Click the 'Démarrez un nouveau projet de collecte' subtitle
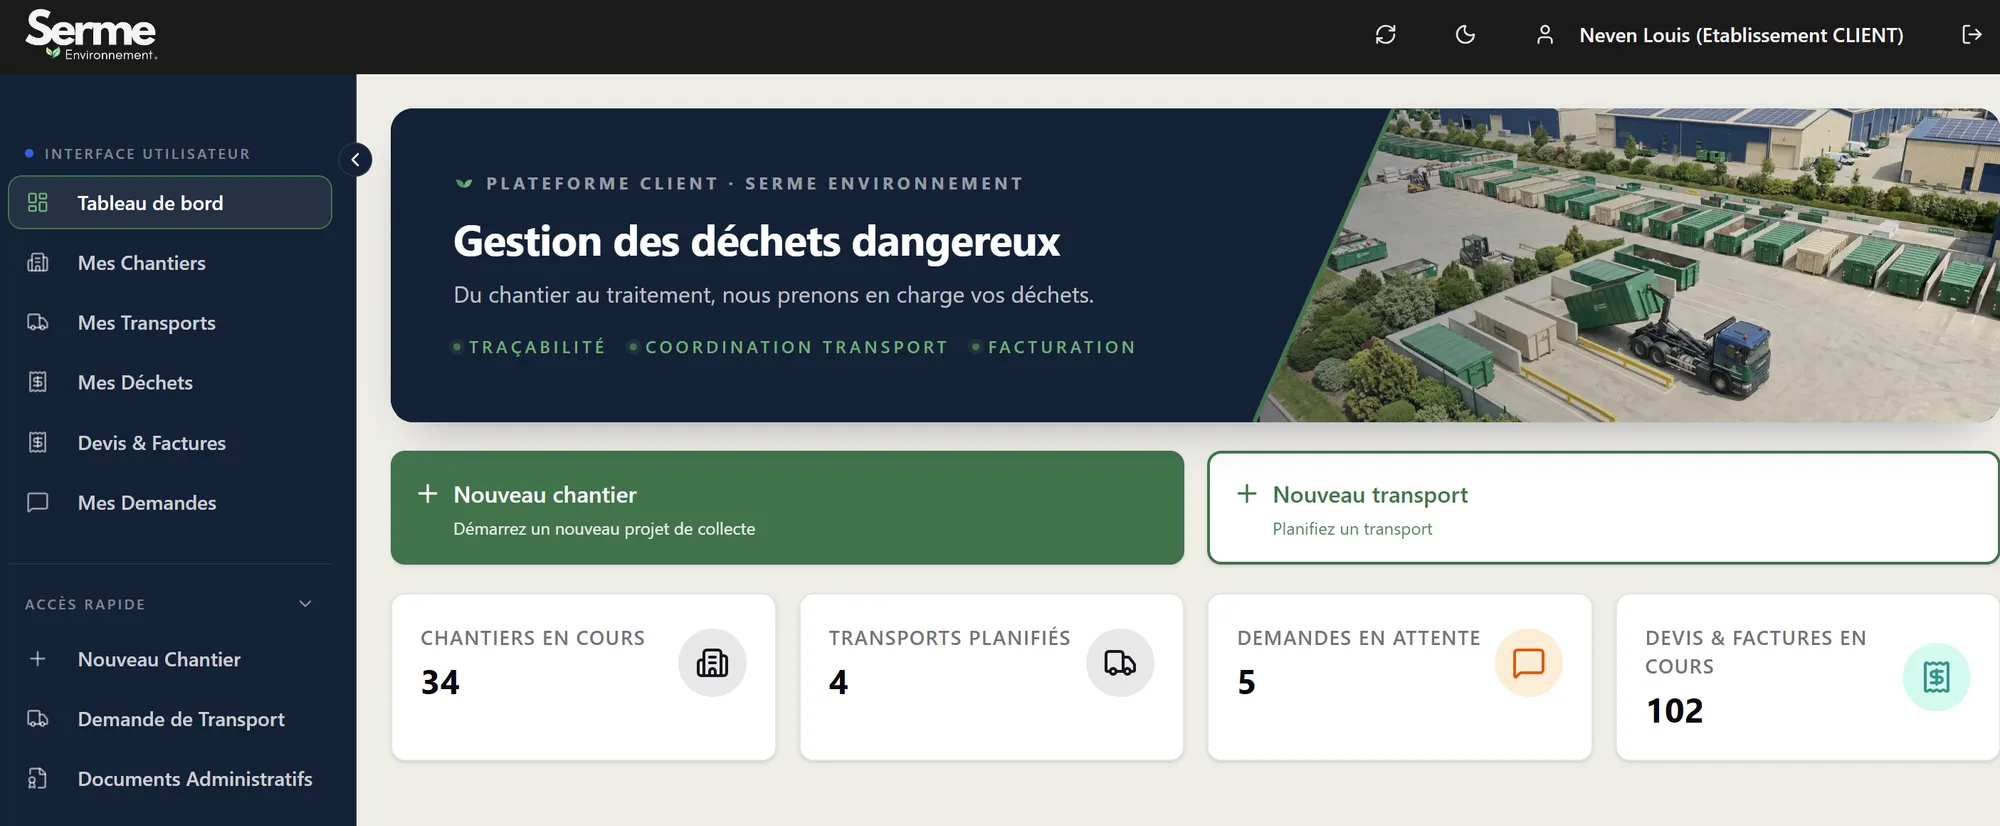 tap(604, 529)
